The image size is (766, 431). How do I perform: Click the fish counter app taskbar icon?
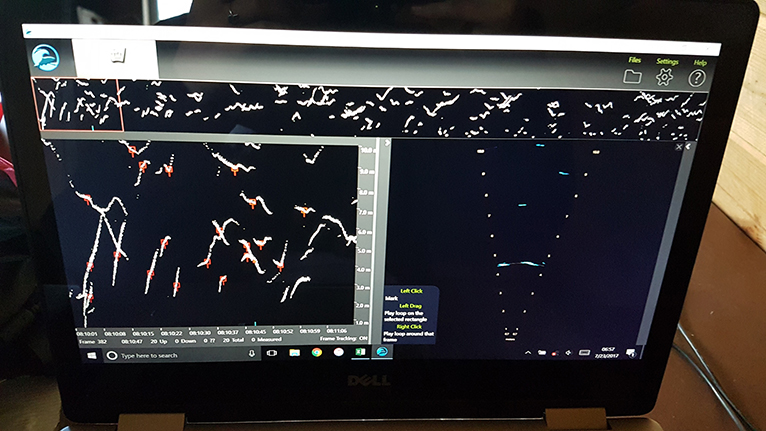point(381,352)
